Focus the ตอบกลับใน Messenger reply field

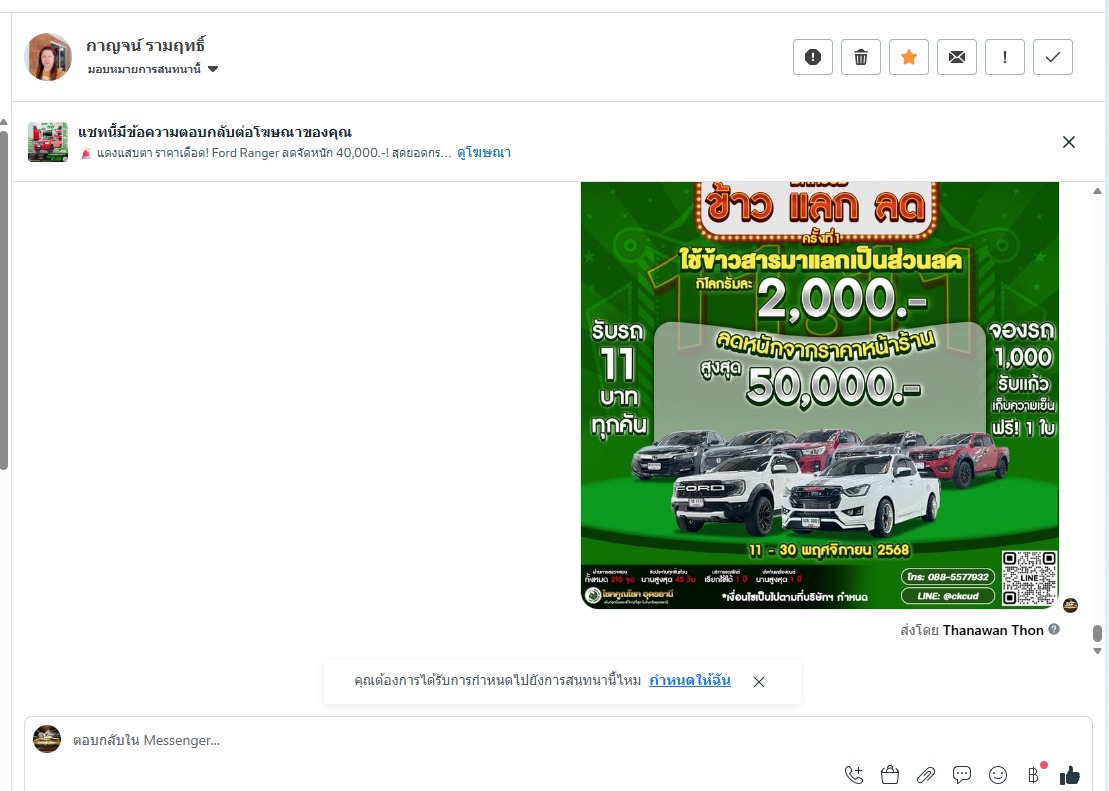click(x=453, y=740)
